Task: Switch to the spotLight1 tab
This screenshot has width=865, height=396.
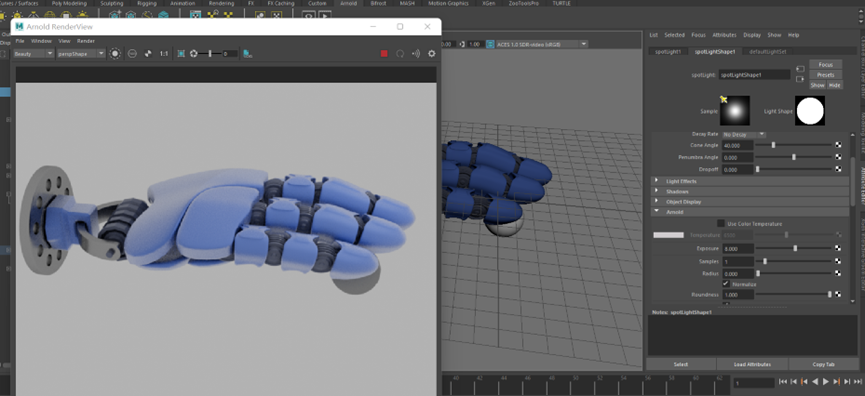Action: click(x=668, y=51)
